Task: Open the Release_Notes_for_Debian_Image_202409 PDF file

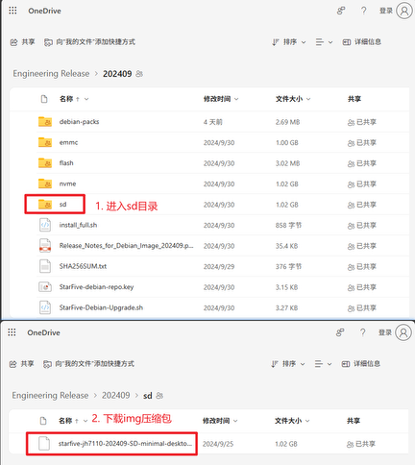Action: pyautogui.click(x=126, y=246)
